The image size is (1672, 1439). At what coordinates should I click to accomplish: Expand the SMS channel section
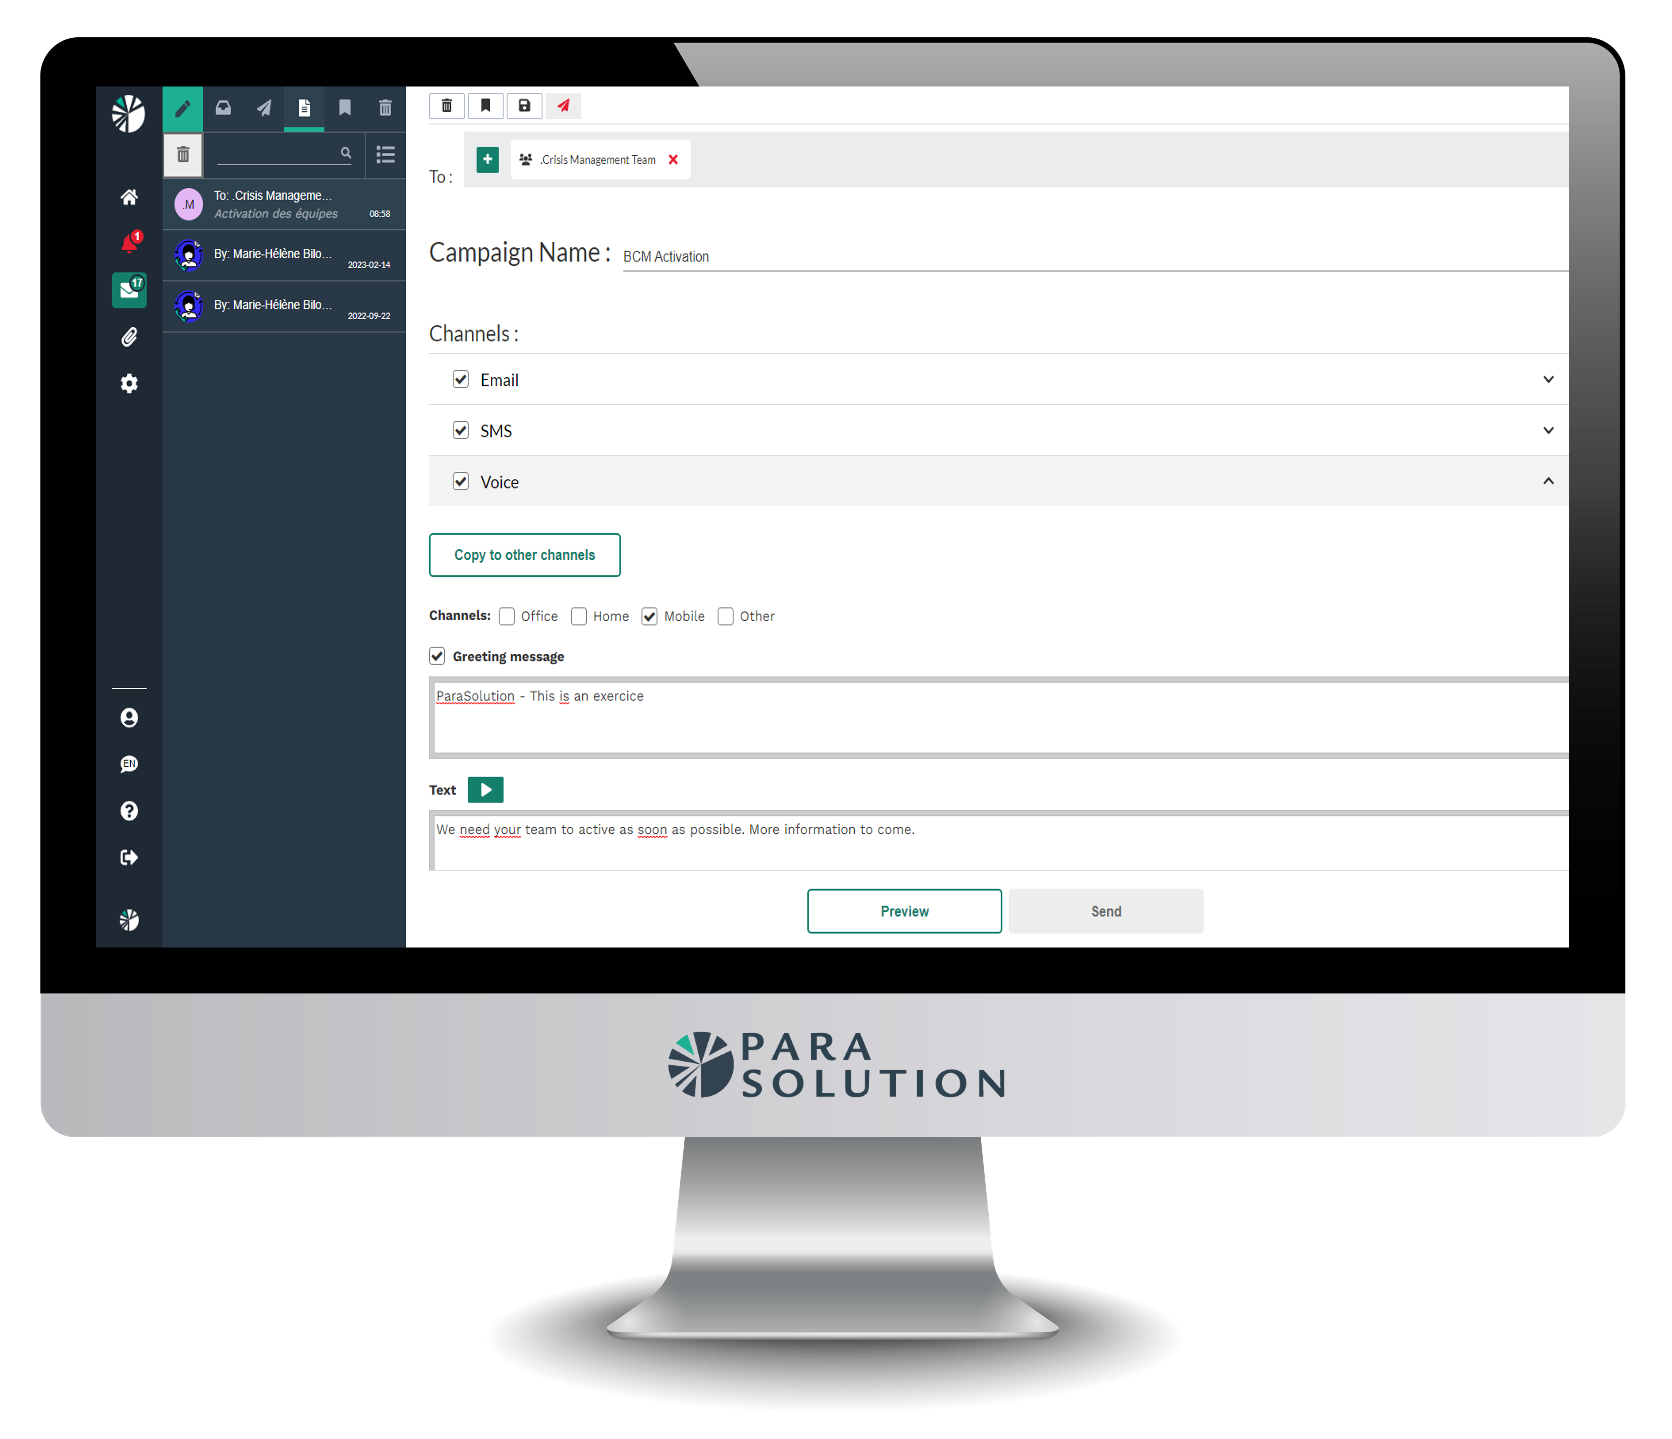tap(1548, 430)
